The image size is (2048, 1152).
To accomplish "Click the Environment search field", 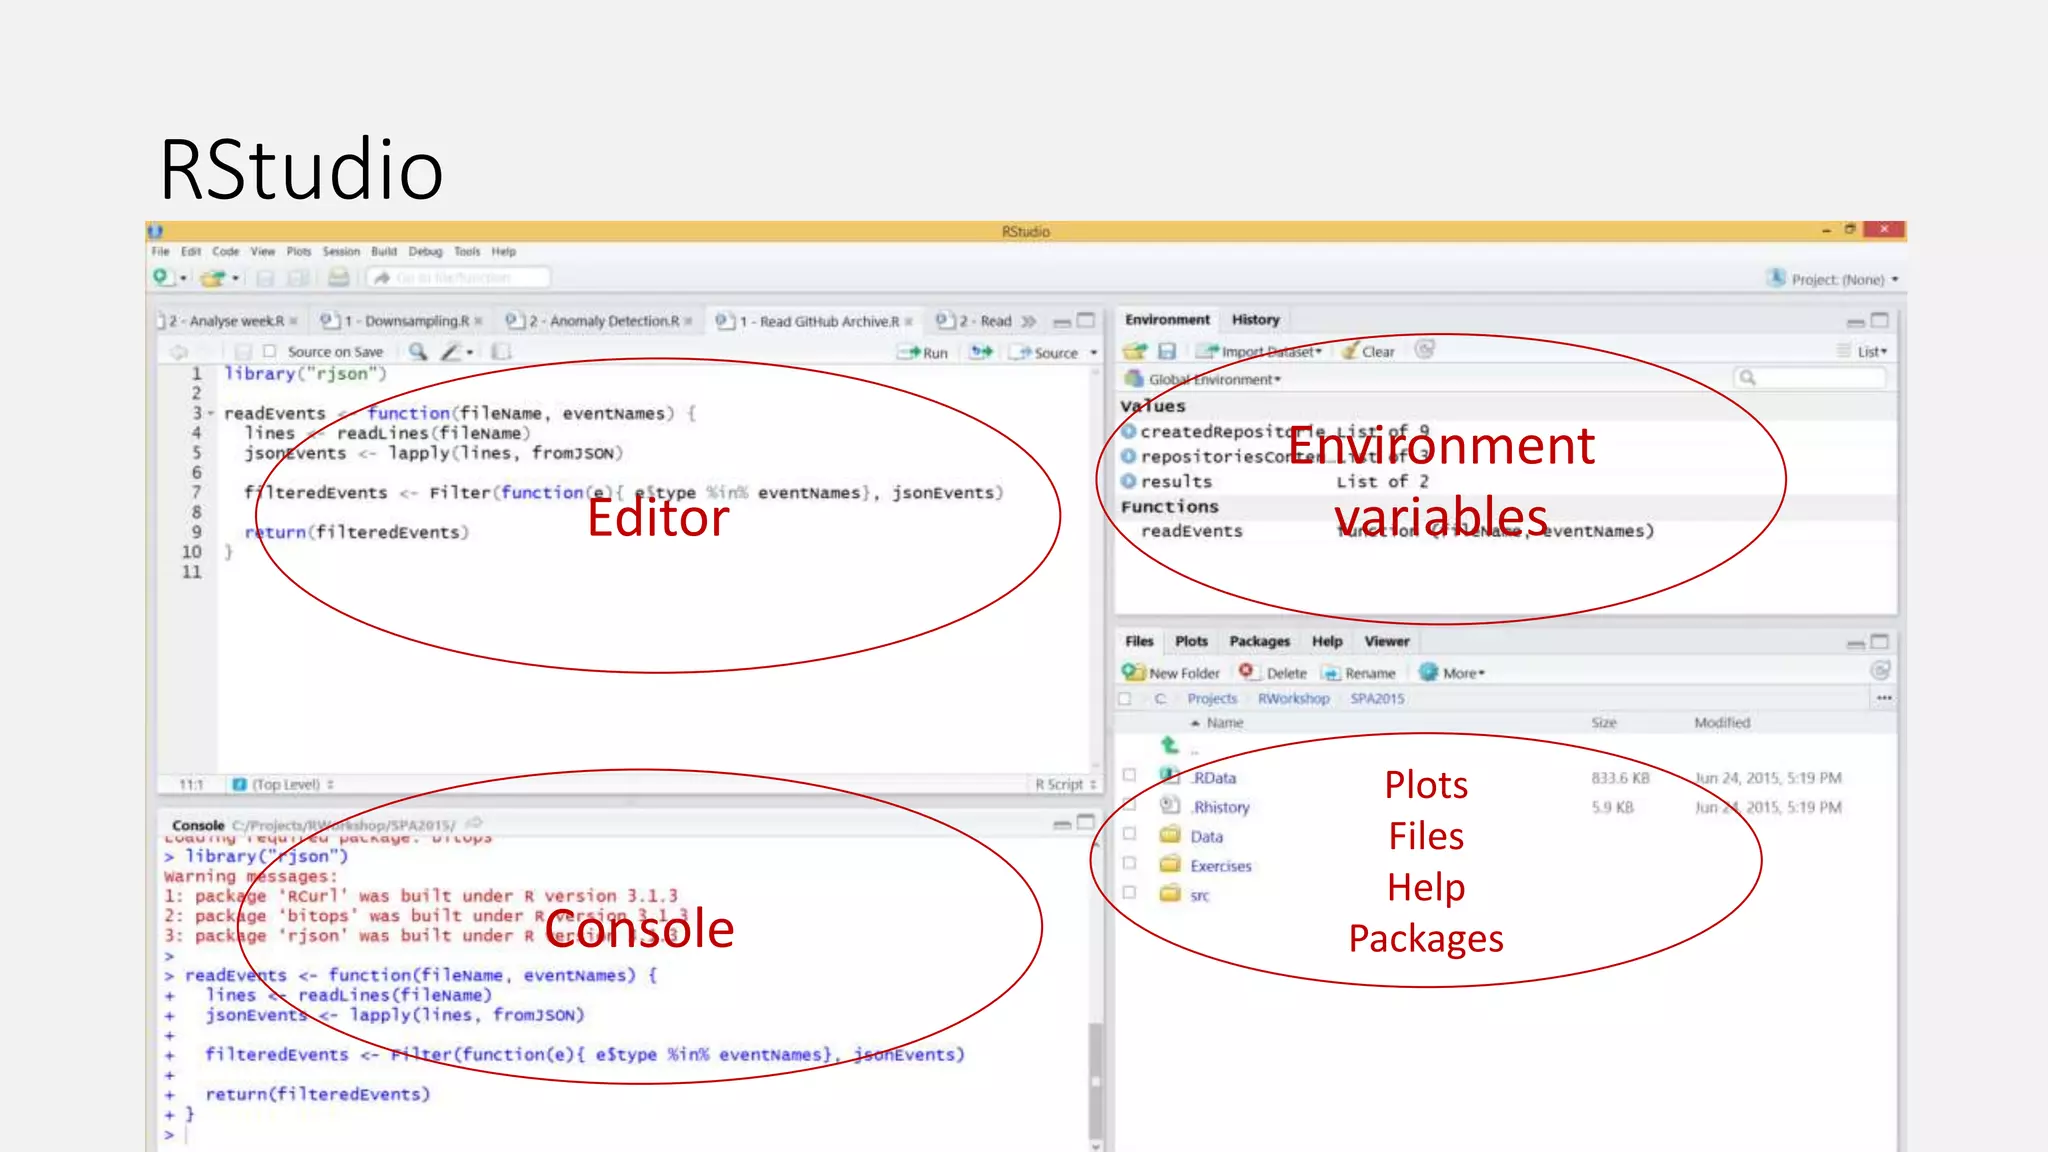I will [1810, 377].
